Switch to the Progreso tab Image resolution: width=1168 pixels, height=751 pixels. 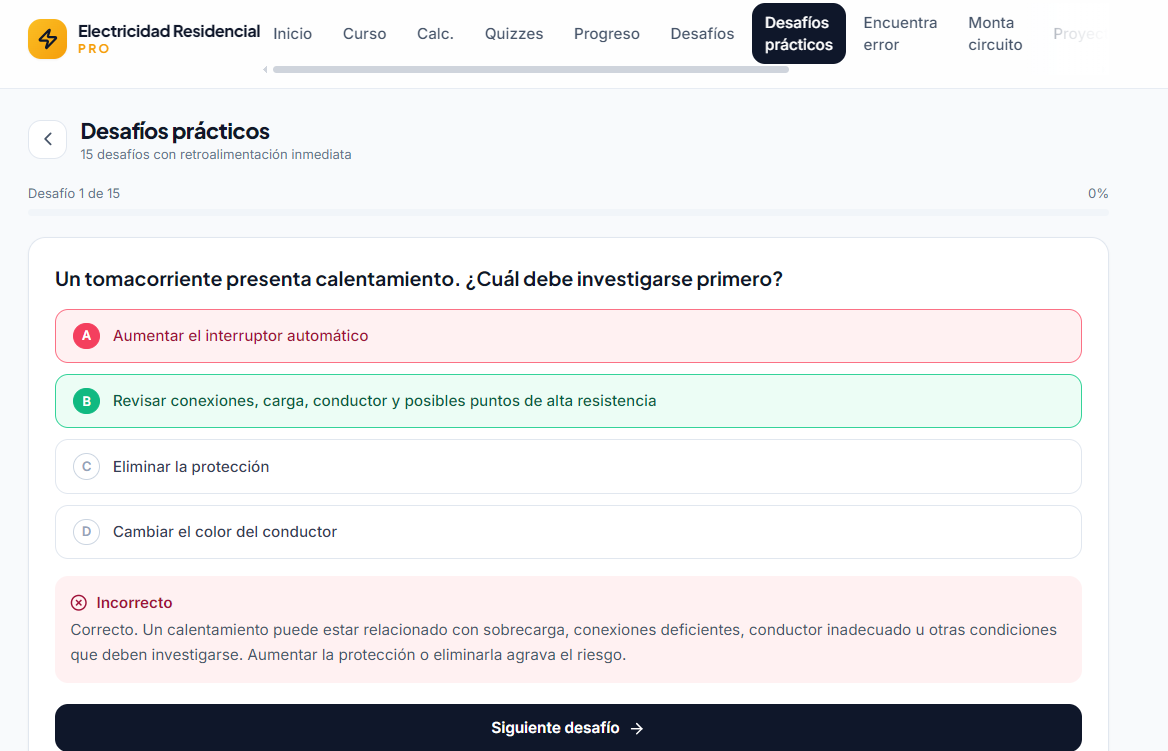click(606, 34)
